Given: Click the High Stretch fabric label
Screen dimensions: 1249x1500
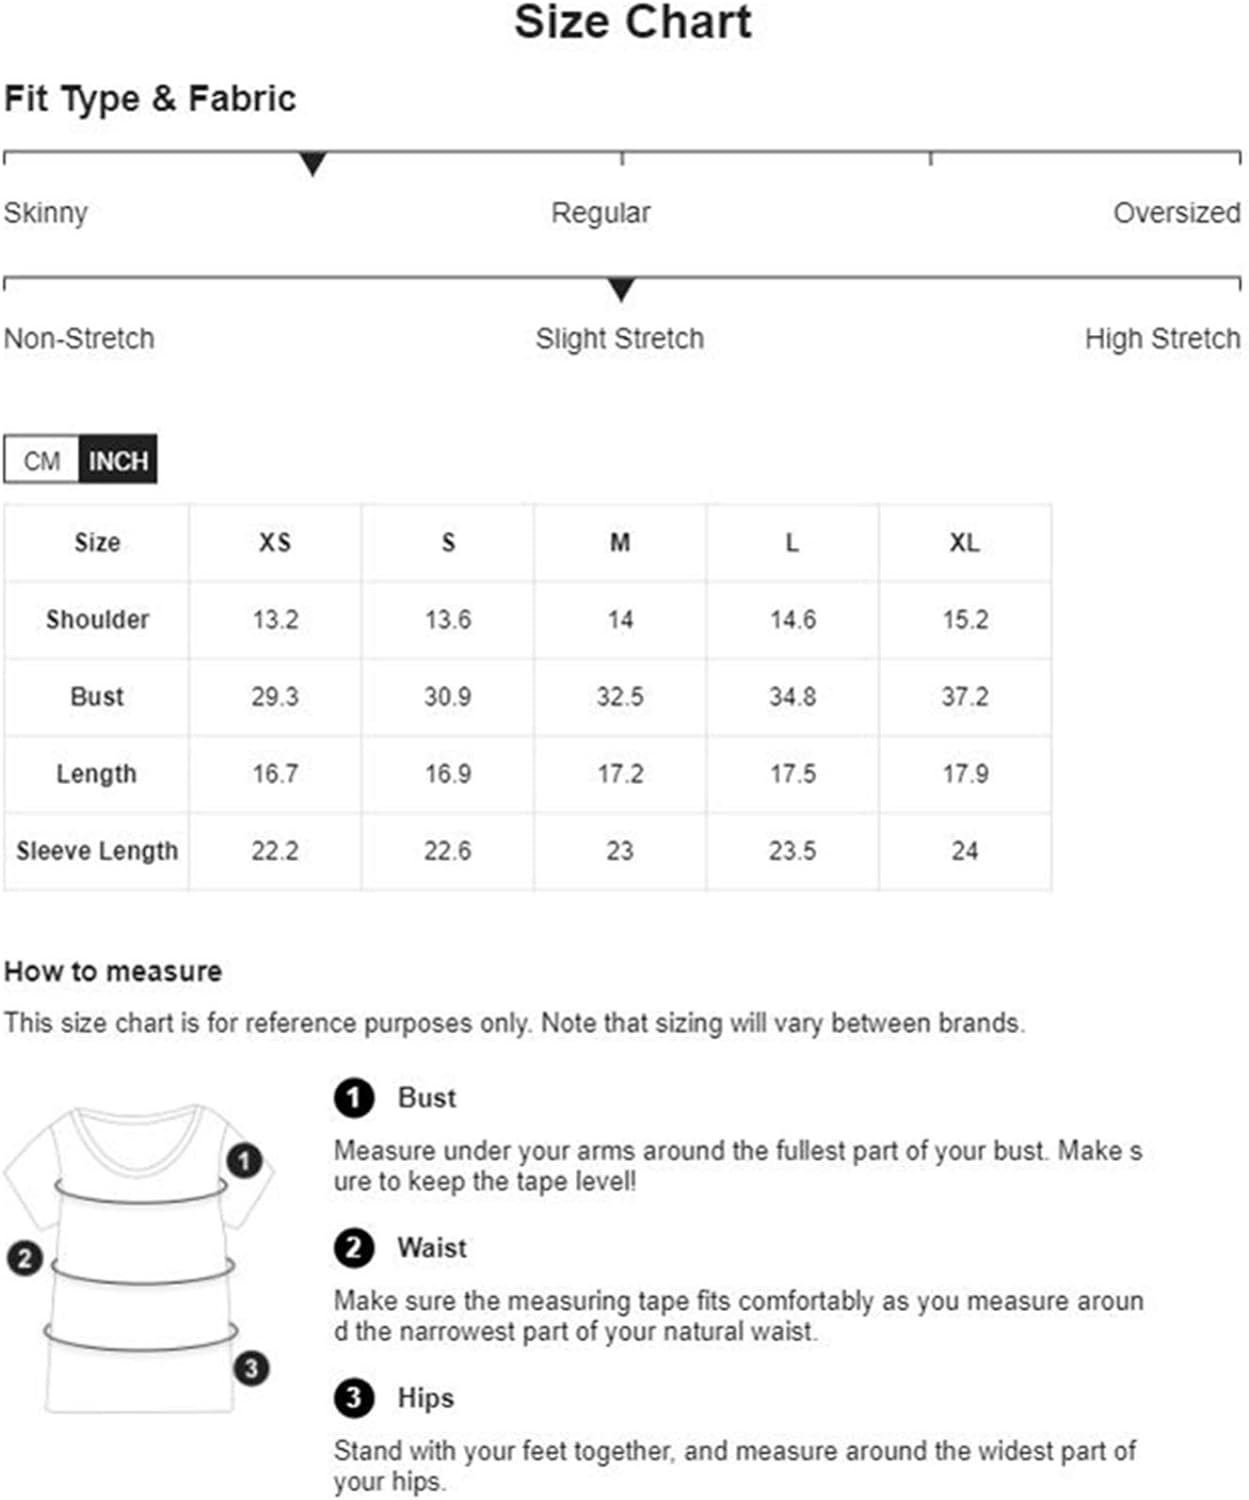Looking at the screenshot, I should click(x=1162, y=339).
